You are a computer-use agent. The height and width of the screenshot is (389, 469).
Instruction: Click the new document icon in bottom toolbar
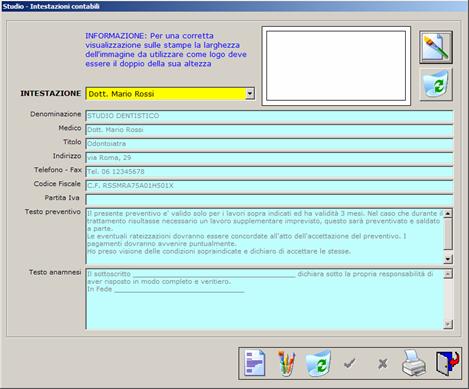(x=255, y=363)
